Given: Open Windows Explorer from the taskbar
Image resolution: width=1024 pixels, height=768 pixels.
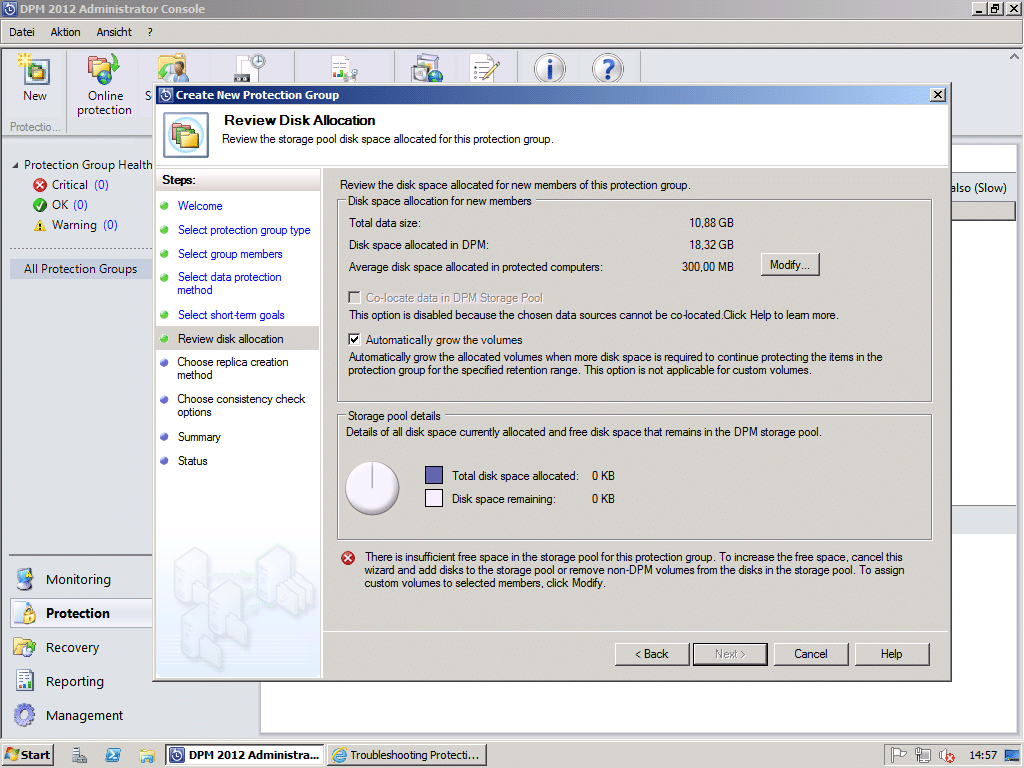Looking at the screenshot, I should [x=147, y=755].
